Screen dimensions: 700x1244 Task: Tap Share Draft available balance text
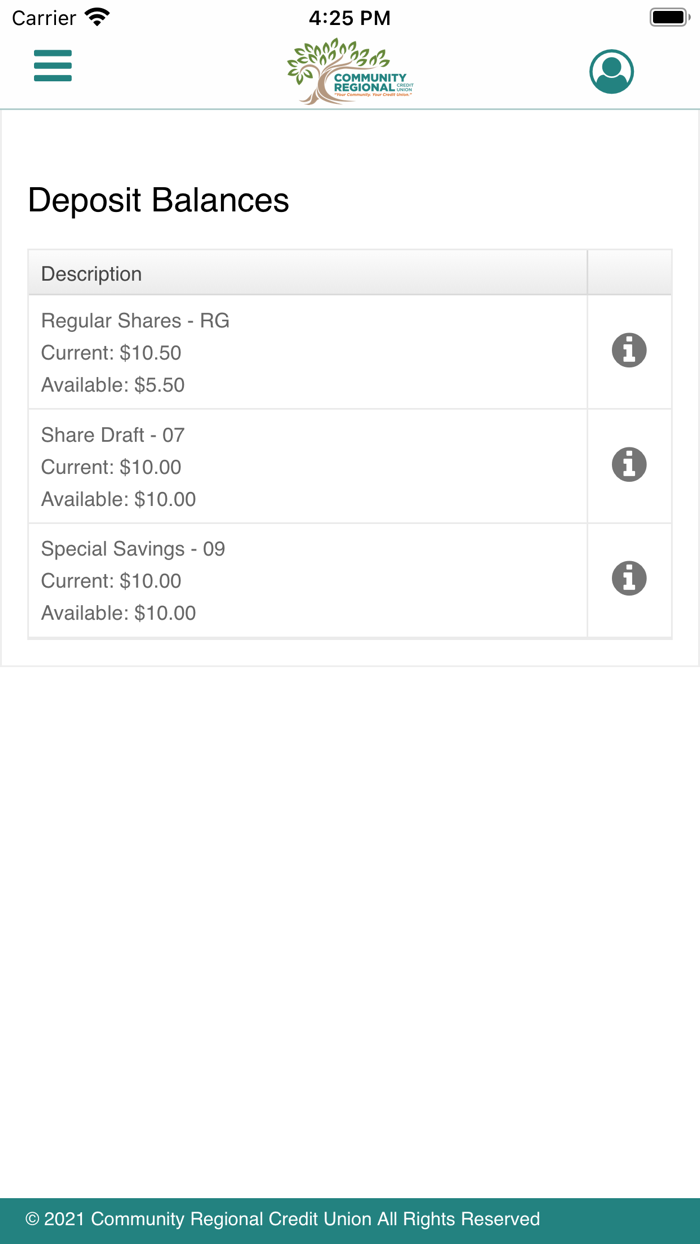[118, 499]
